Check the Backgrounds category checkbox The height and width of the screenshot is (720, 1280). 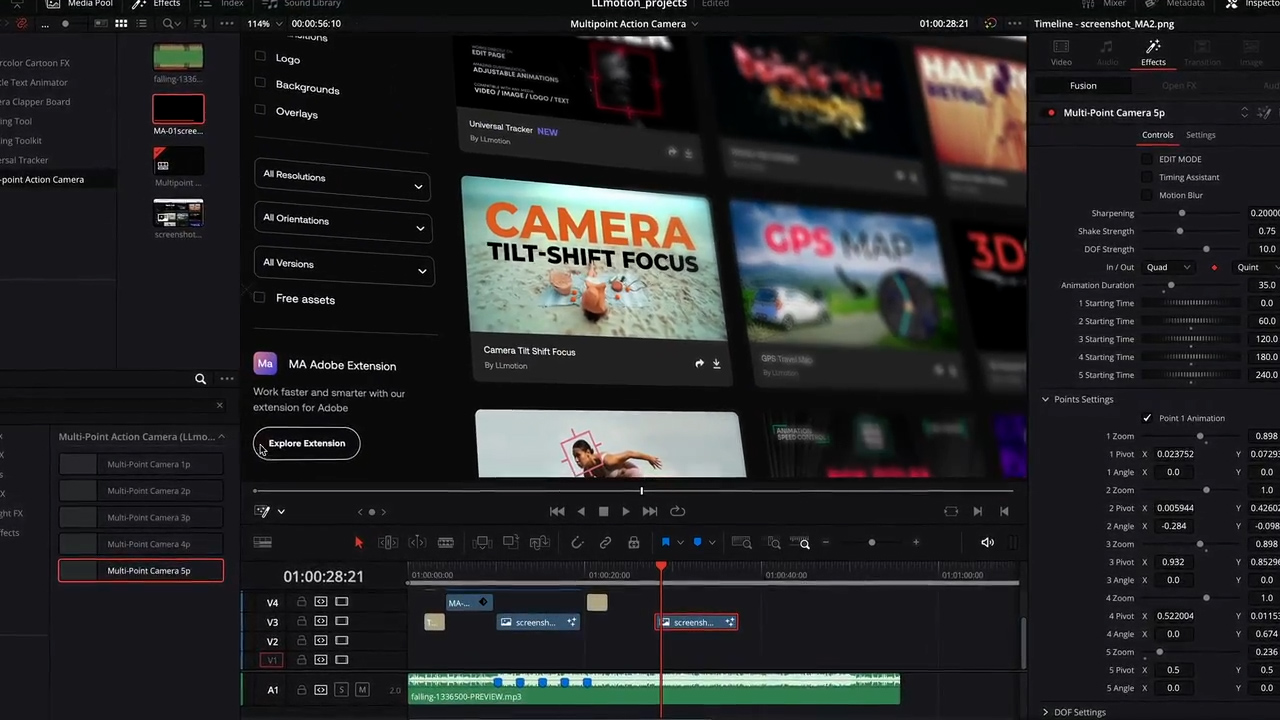click(260, 82)
